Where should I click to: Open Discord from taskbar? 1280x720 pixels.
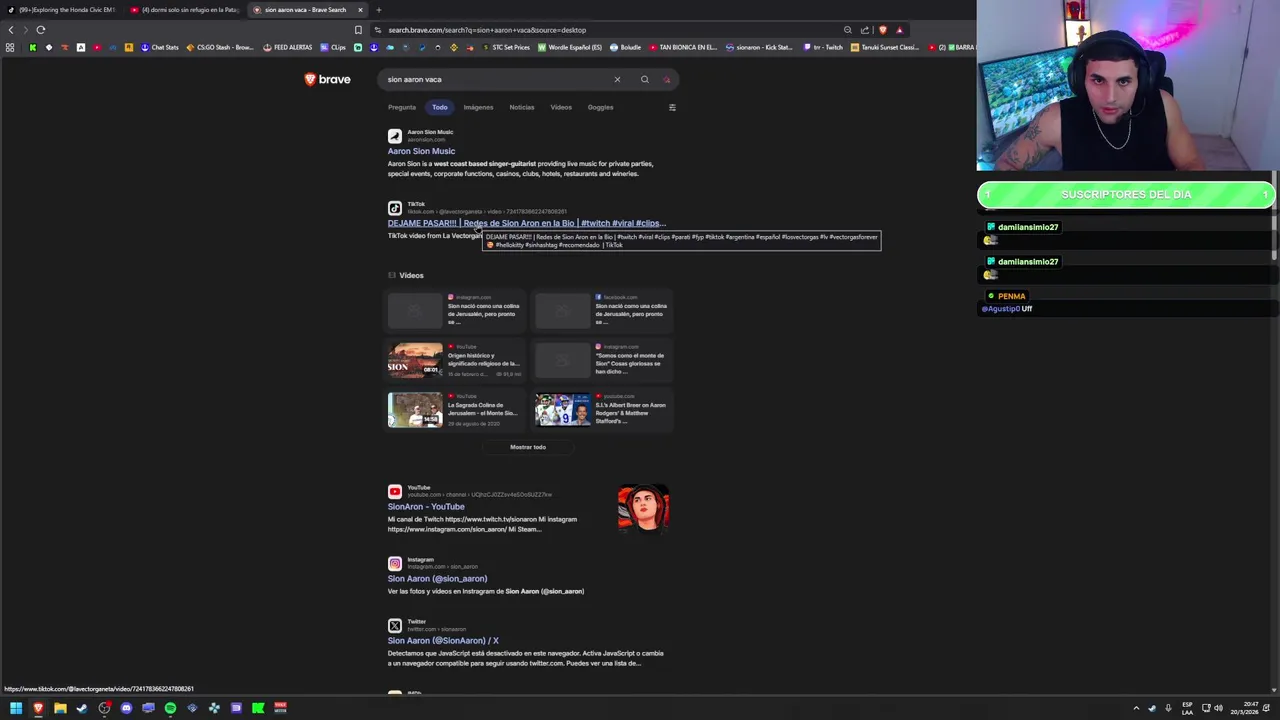(126, 708)
